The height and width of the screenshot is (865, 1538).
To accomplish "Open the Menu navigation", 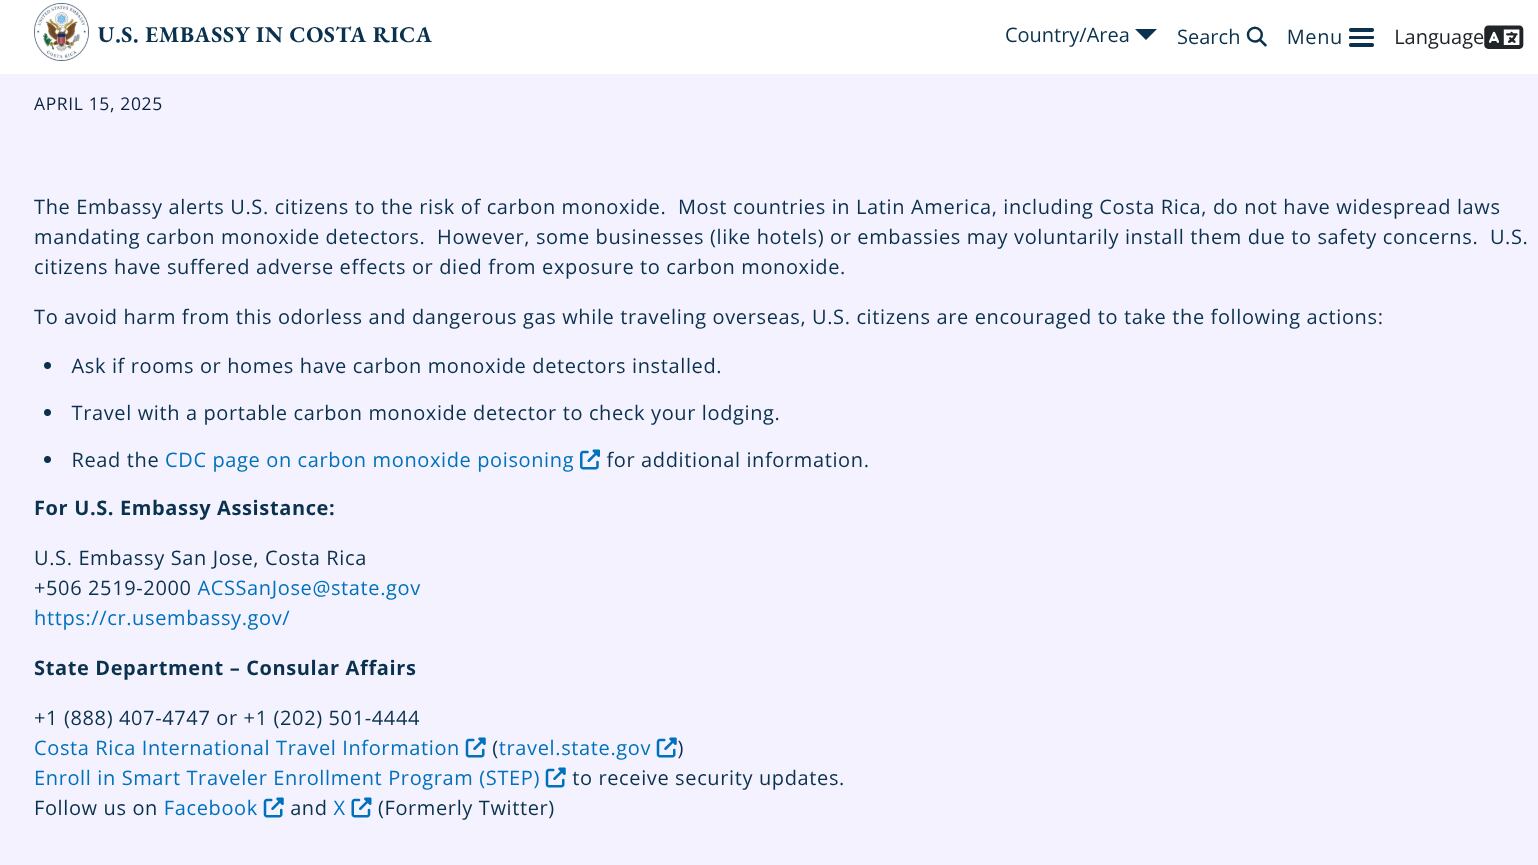I will tap(1314, 38).
